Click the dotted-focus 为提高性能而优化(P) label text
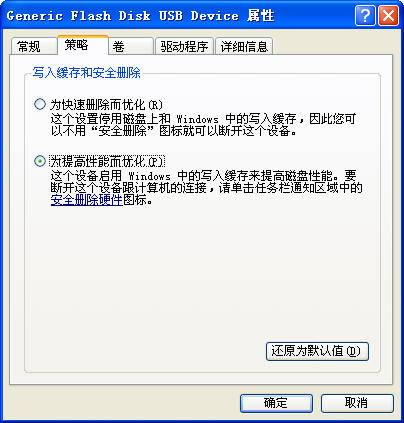The width and height of the screenshot is (404, 423). coord(107,162)
